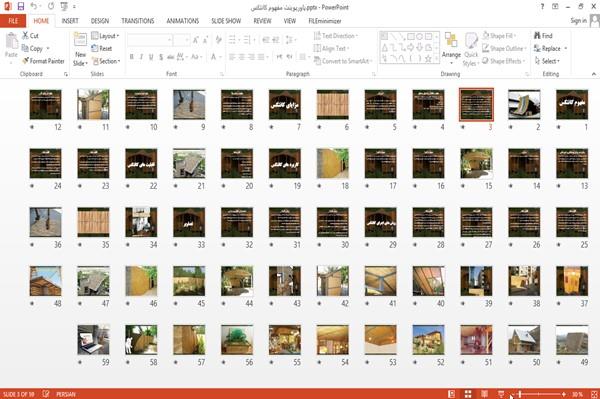Screen dimensions: 600x399
Task: Select slide thumbnail 1
Action: pyautogui.click(x=572, y=104)
